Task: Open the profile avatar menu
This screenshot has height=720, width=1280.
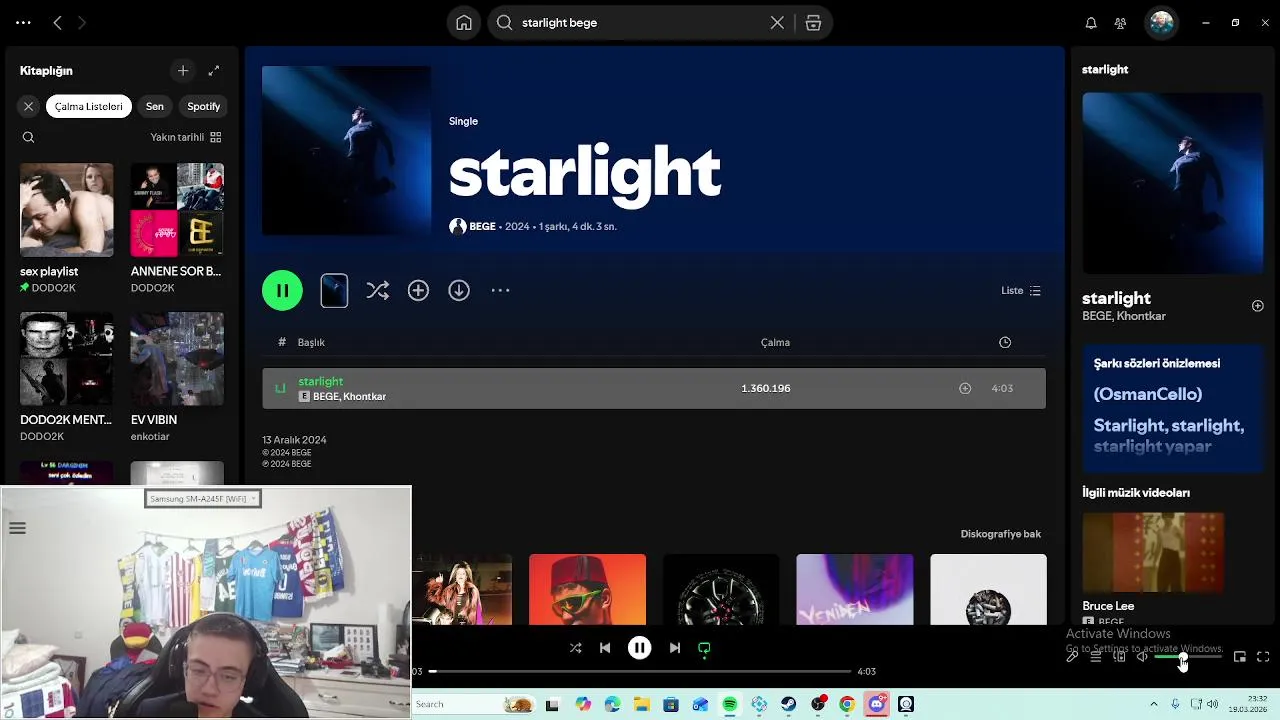Action: click(1161, 23)
